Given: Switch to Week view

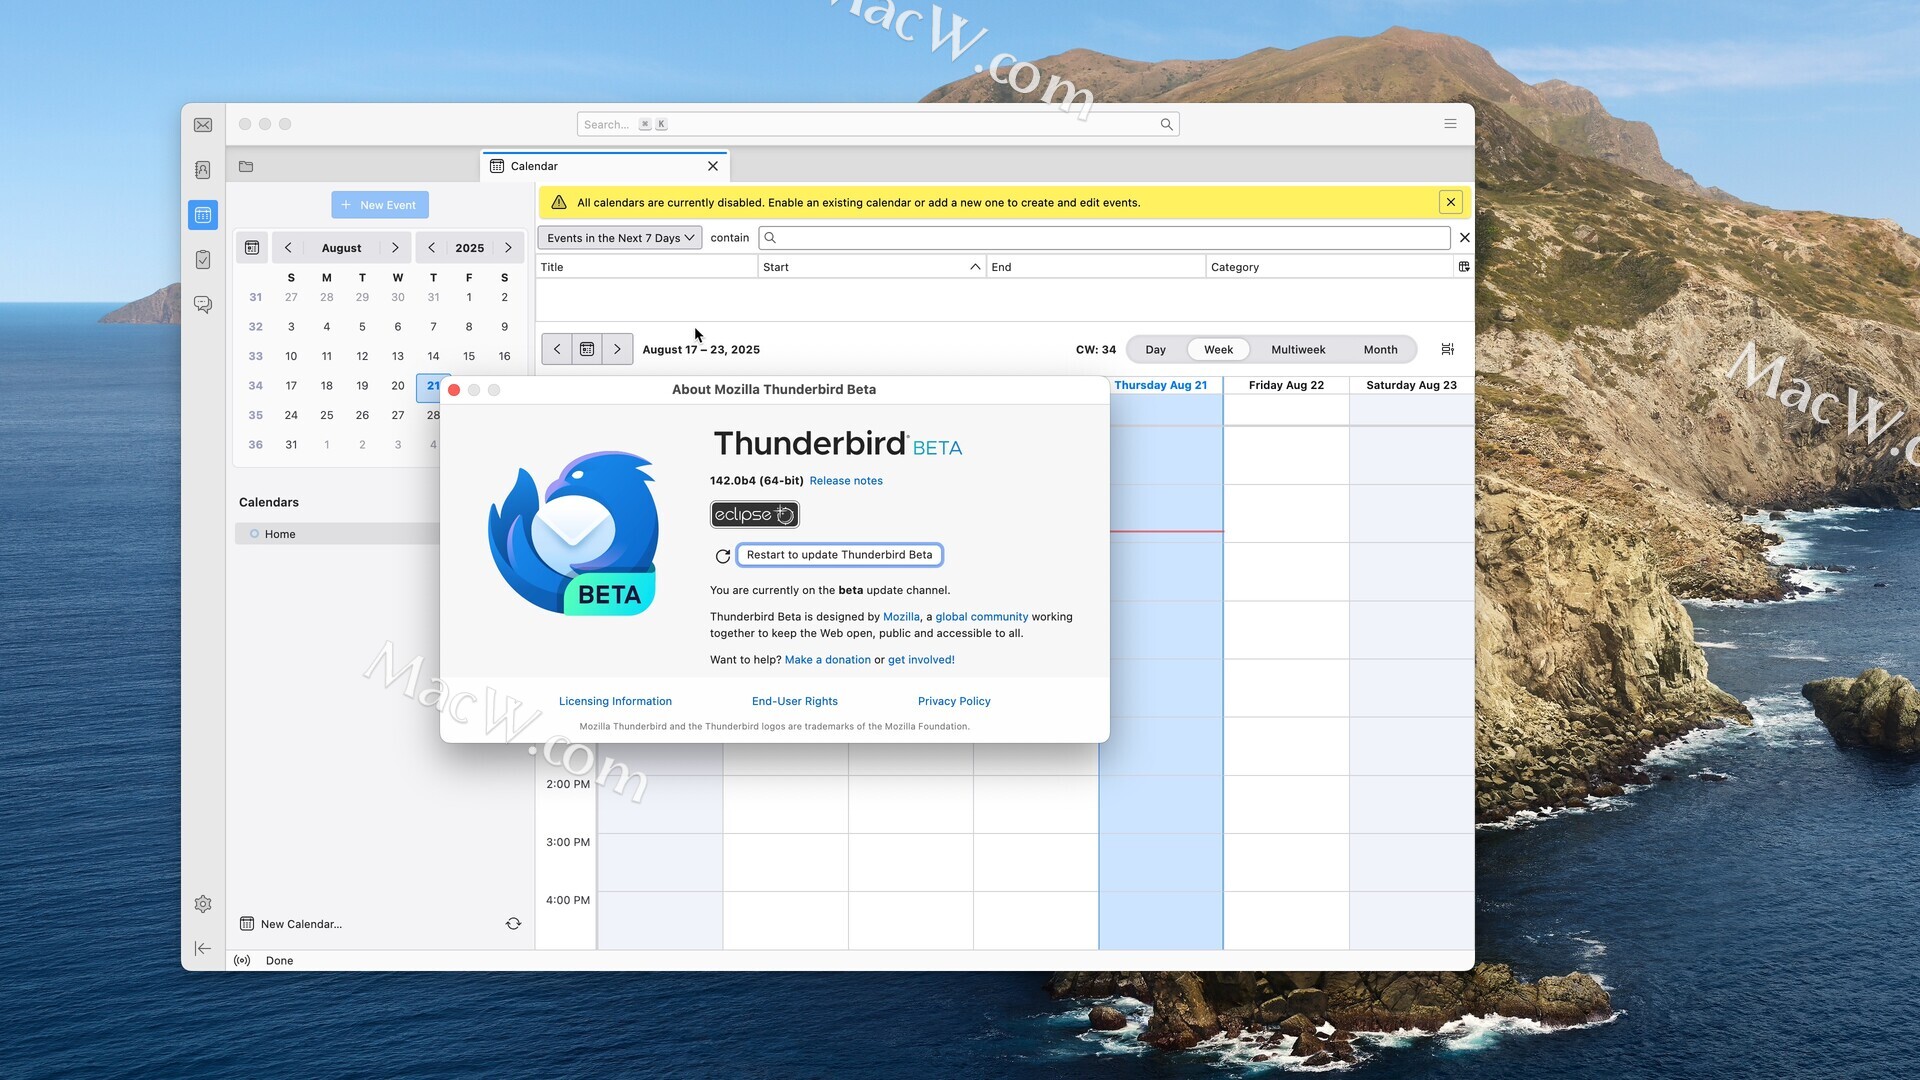Looking at the screenshot, I should coord(1218,350).
